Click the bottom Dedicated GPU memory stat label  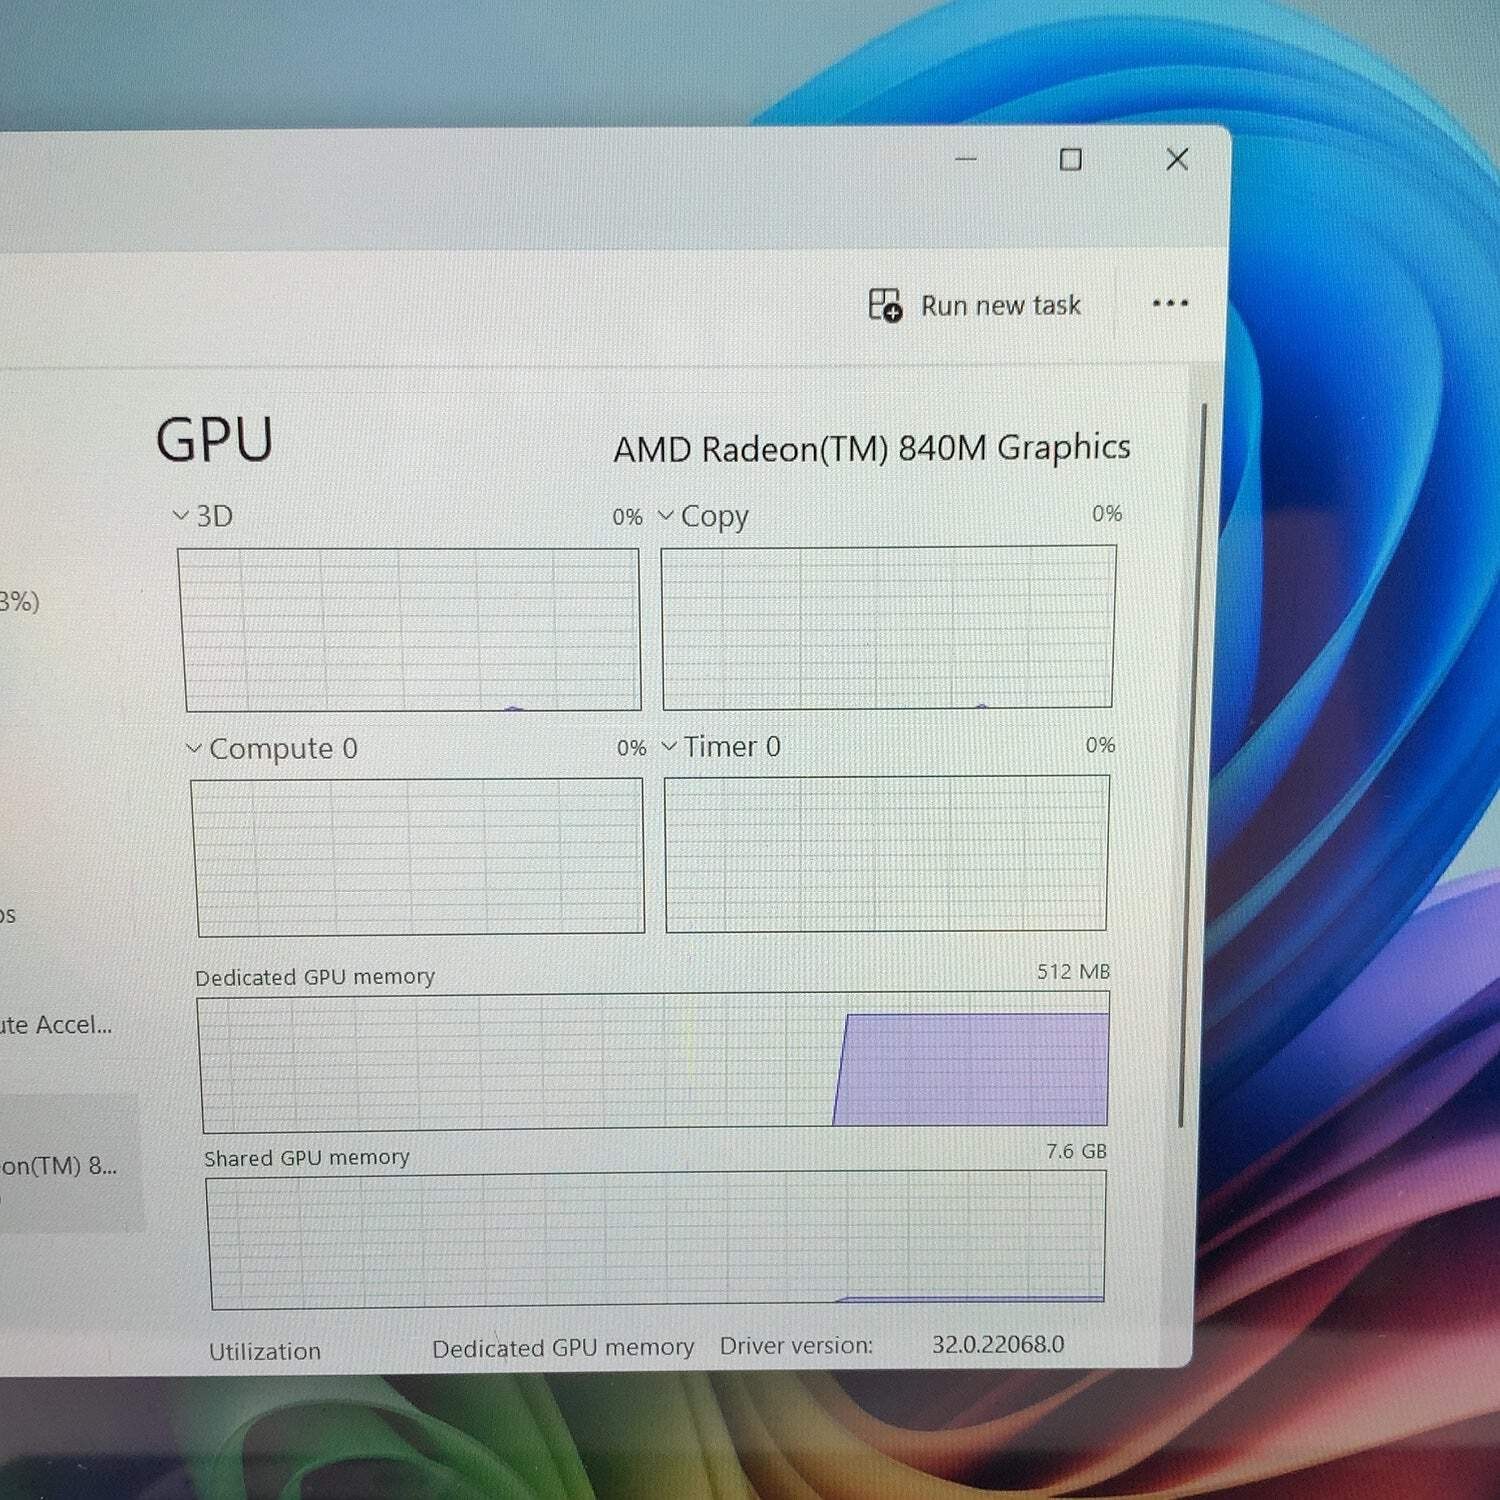pyautogui.click(x=563, y=1348)
